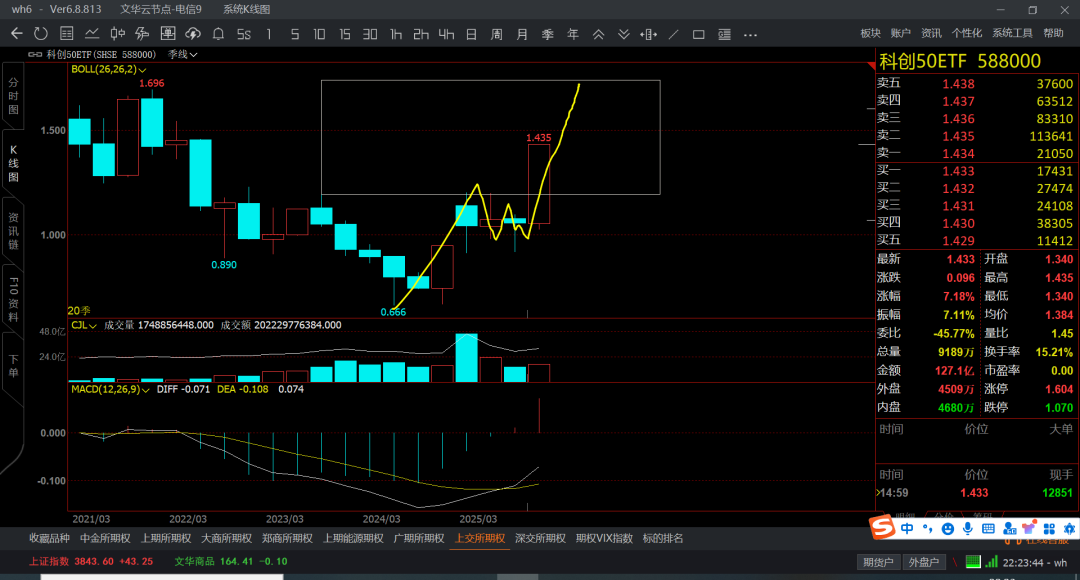Screen dimensions: 1080x580
Task: Open the 下单 side tab
Action: 13,366
